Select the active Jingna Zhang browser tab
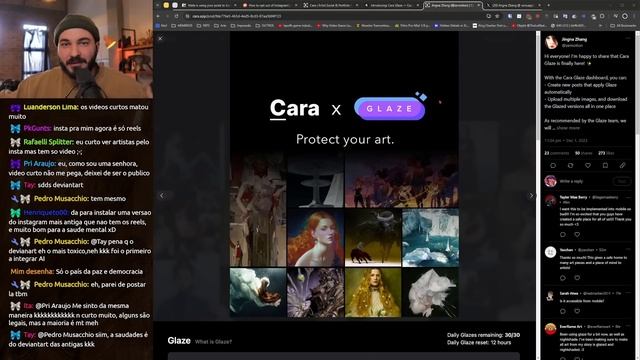The image size is (640, 360). (453, 5)
